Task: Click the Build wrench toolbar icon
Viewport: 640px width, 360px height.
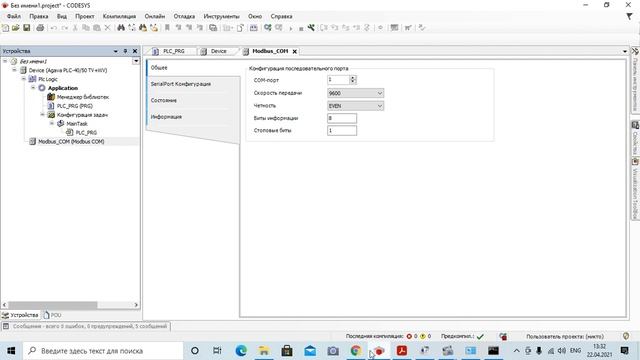Action: 311,28
